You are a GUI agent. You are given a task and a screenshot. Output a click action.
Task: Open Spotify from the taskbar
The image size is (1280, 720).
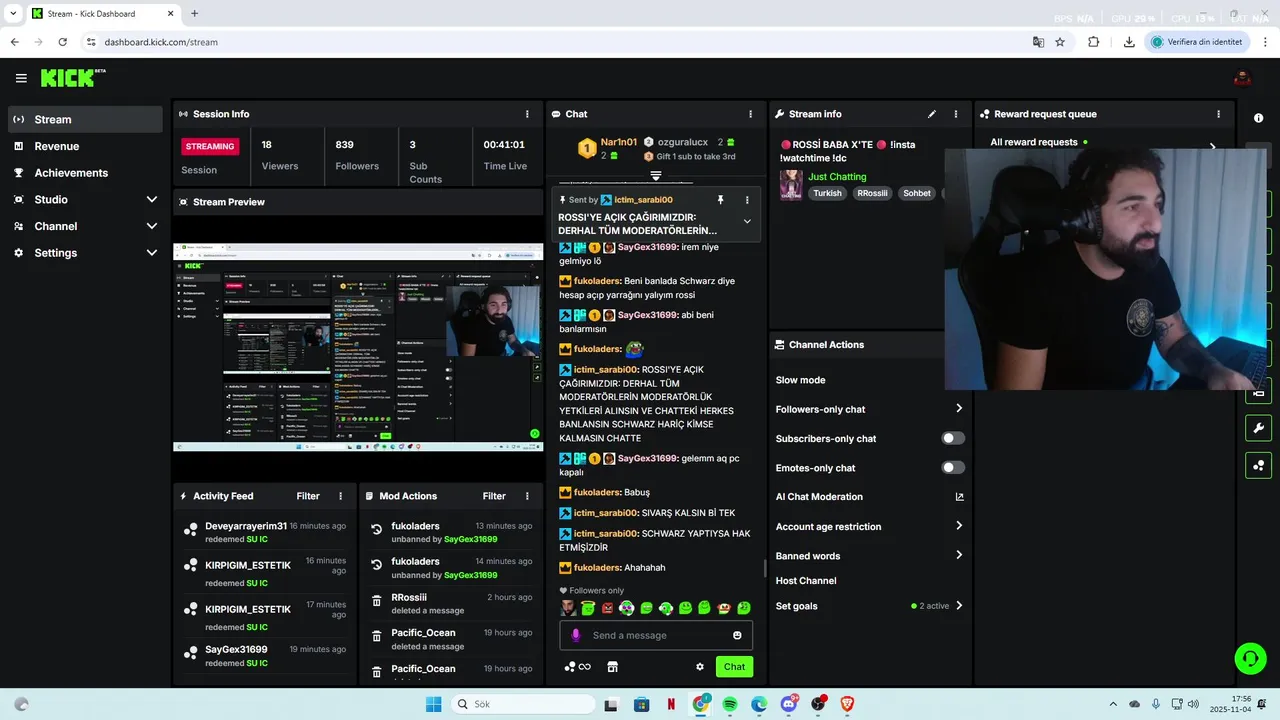(x=730, y=704)
